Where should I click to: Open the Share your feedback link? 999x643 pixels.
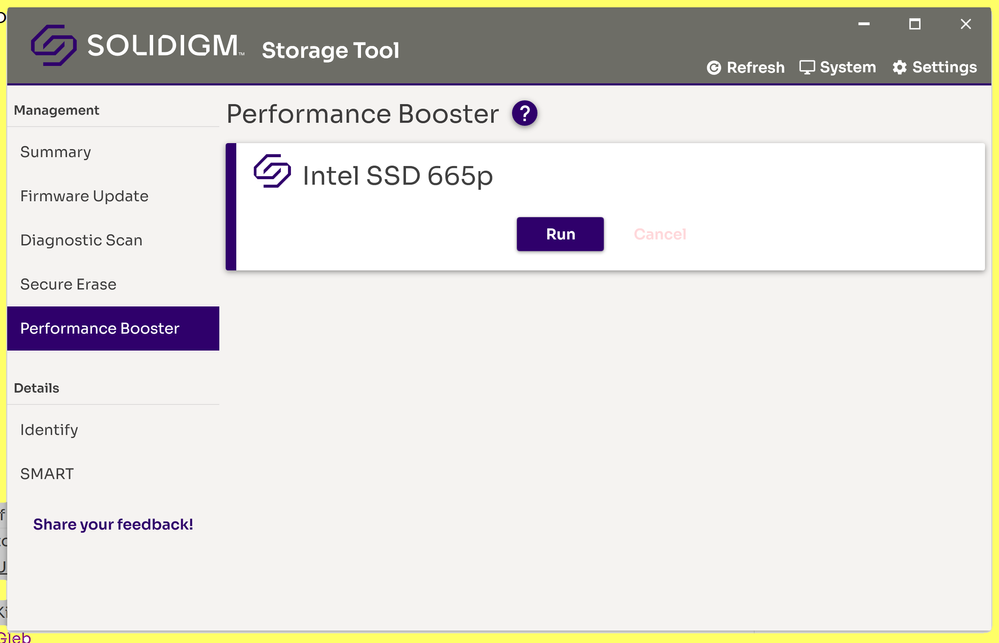(x=113, y=525)
